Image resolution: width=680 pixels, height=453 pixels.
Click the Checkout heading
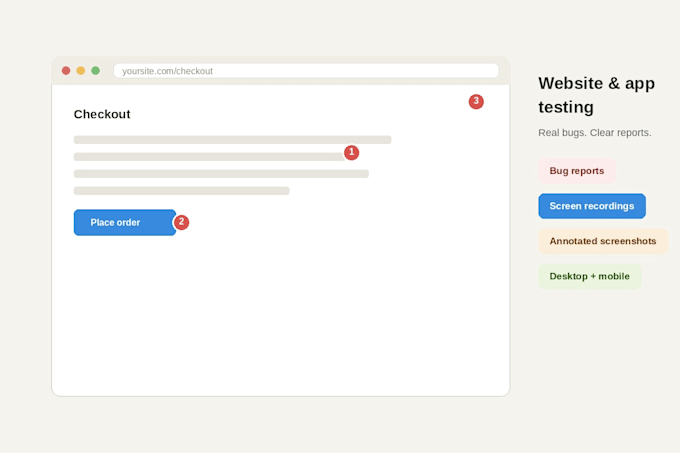pyautogui.click(x=102, y=114)
